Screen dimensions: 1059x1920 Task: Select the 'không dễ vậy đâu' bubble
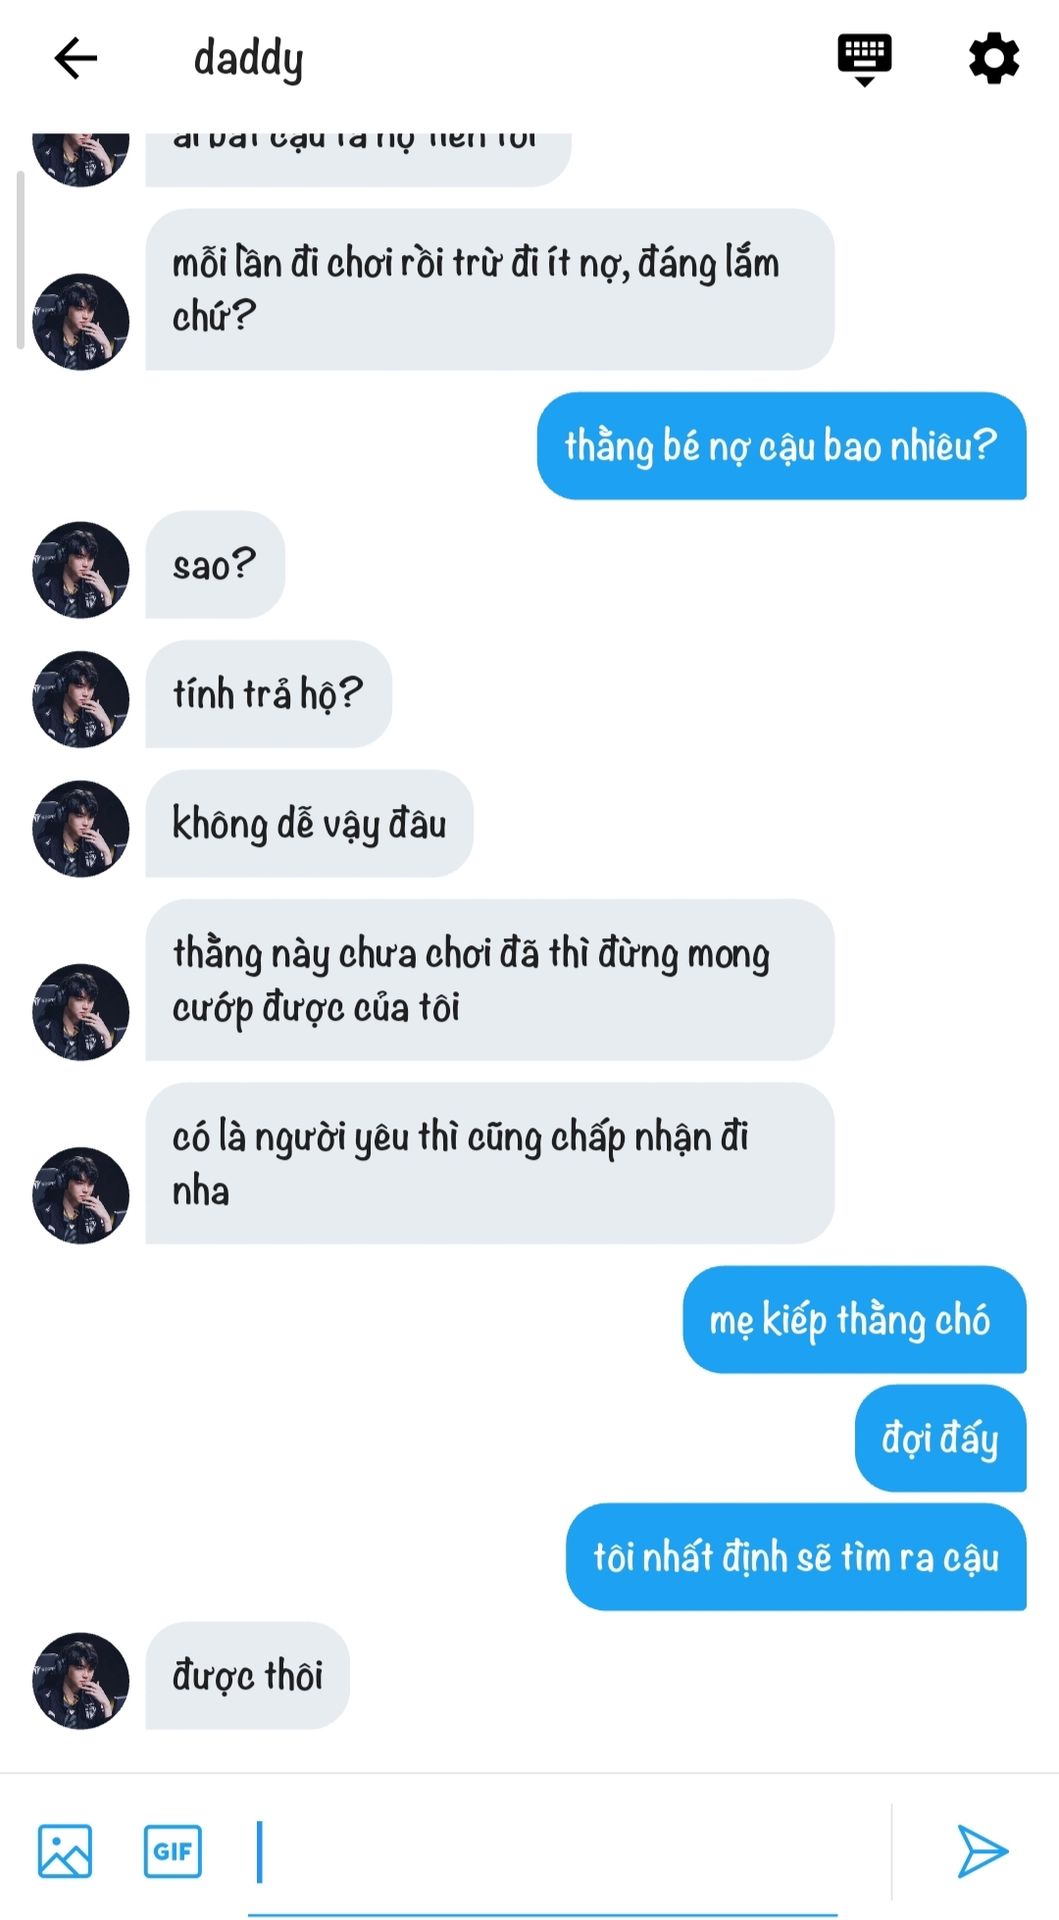click(309, 824)
